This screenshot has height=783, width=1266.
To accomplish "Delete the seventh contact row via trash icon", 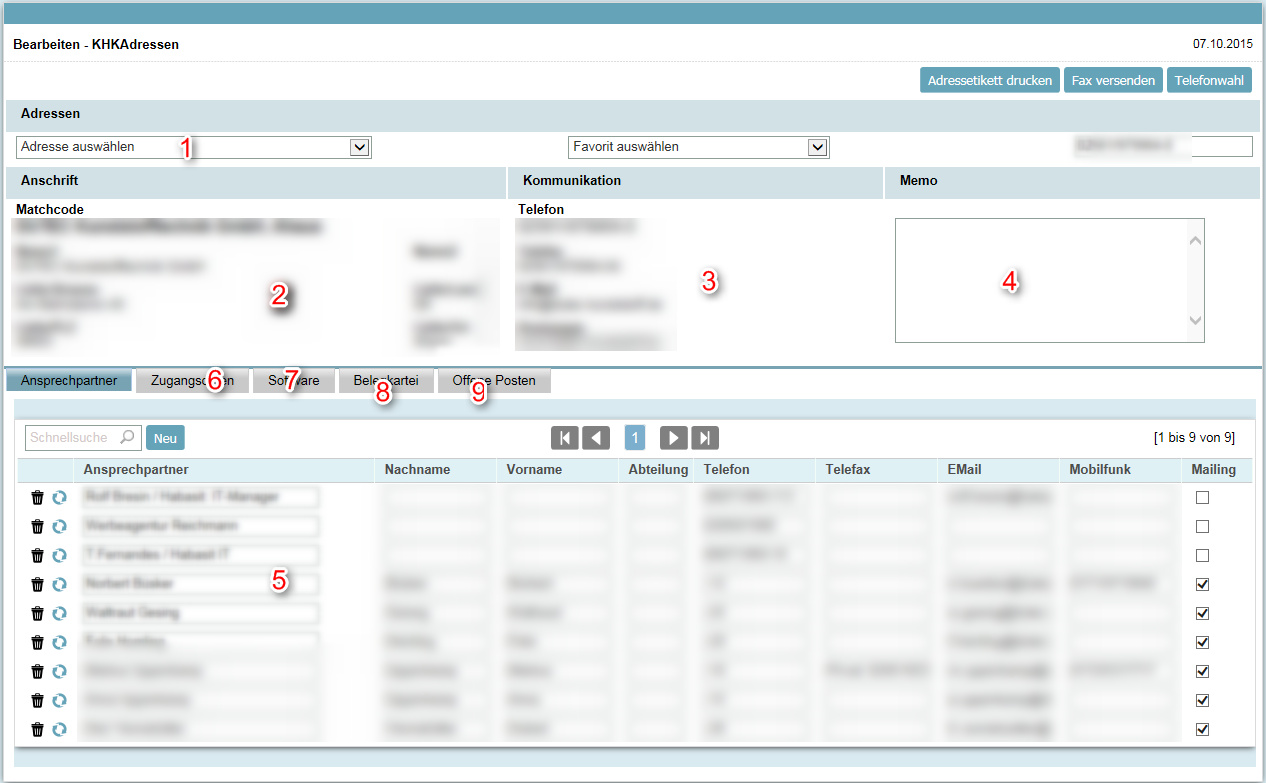I will pos(37,671).
